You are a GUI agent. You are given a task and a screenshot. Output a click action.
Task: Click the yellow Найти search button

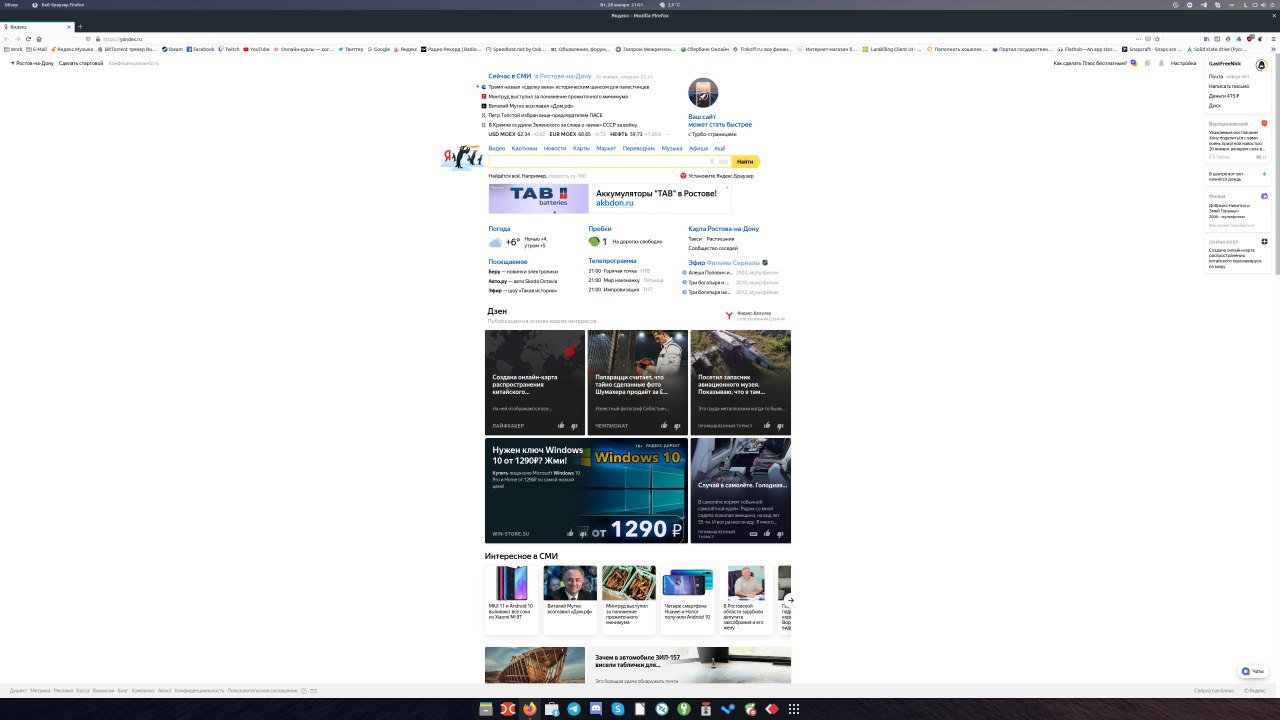(746, 161)
